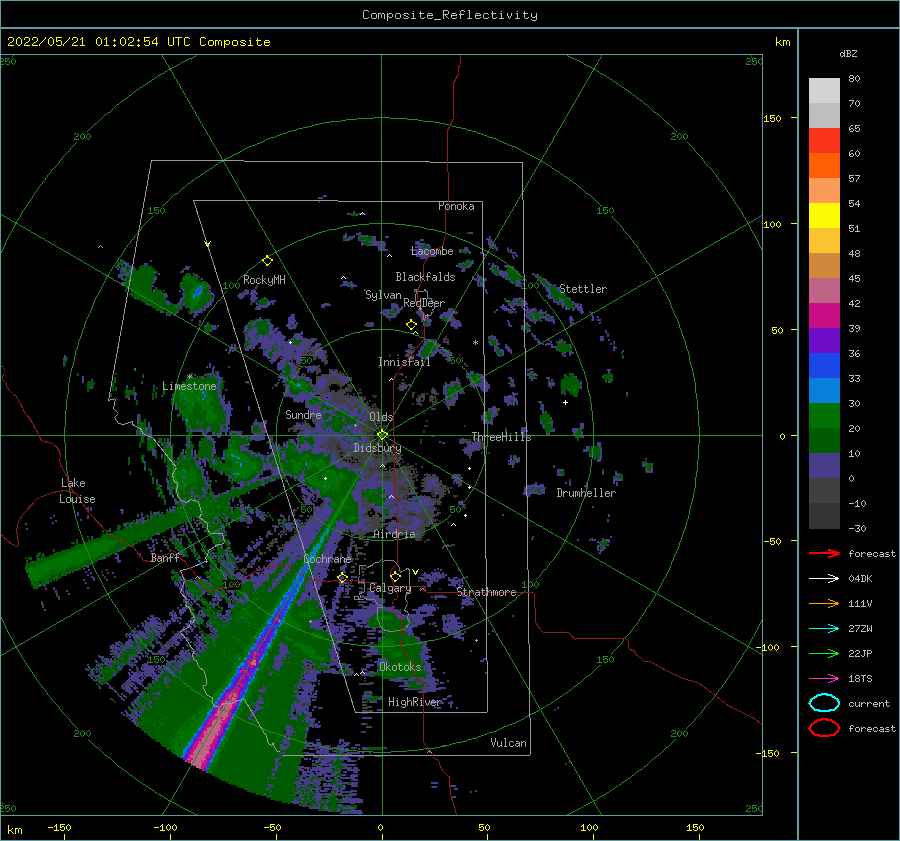The width and height of the screenshot is (900, 841).
Task: Click the yellow diamond marker near RockyMH
Action: (267, 261)
